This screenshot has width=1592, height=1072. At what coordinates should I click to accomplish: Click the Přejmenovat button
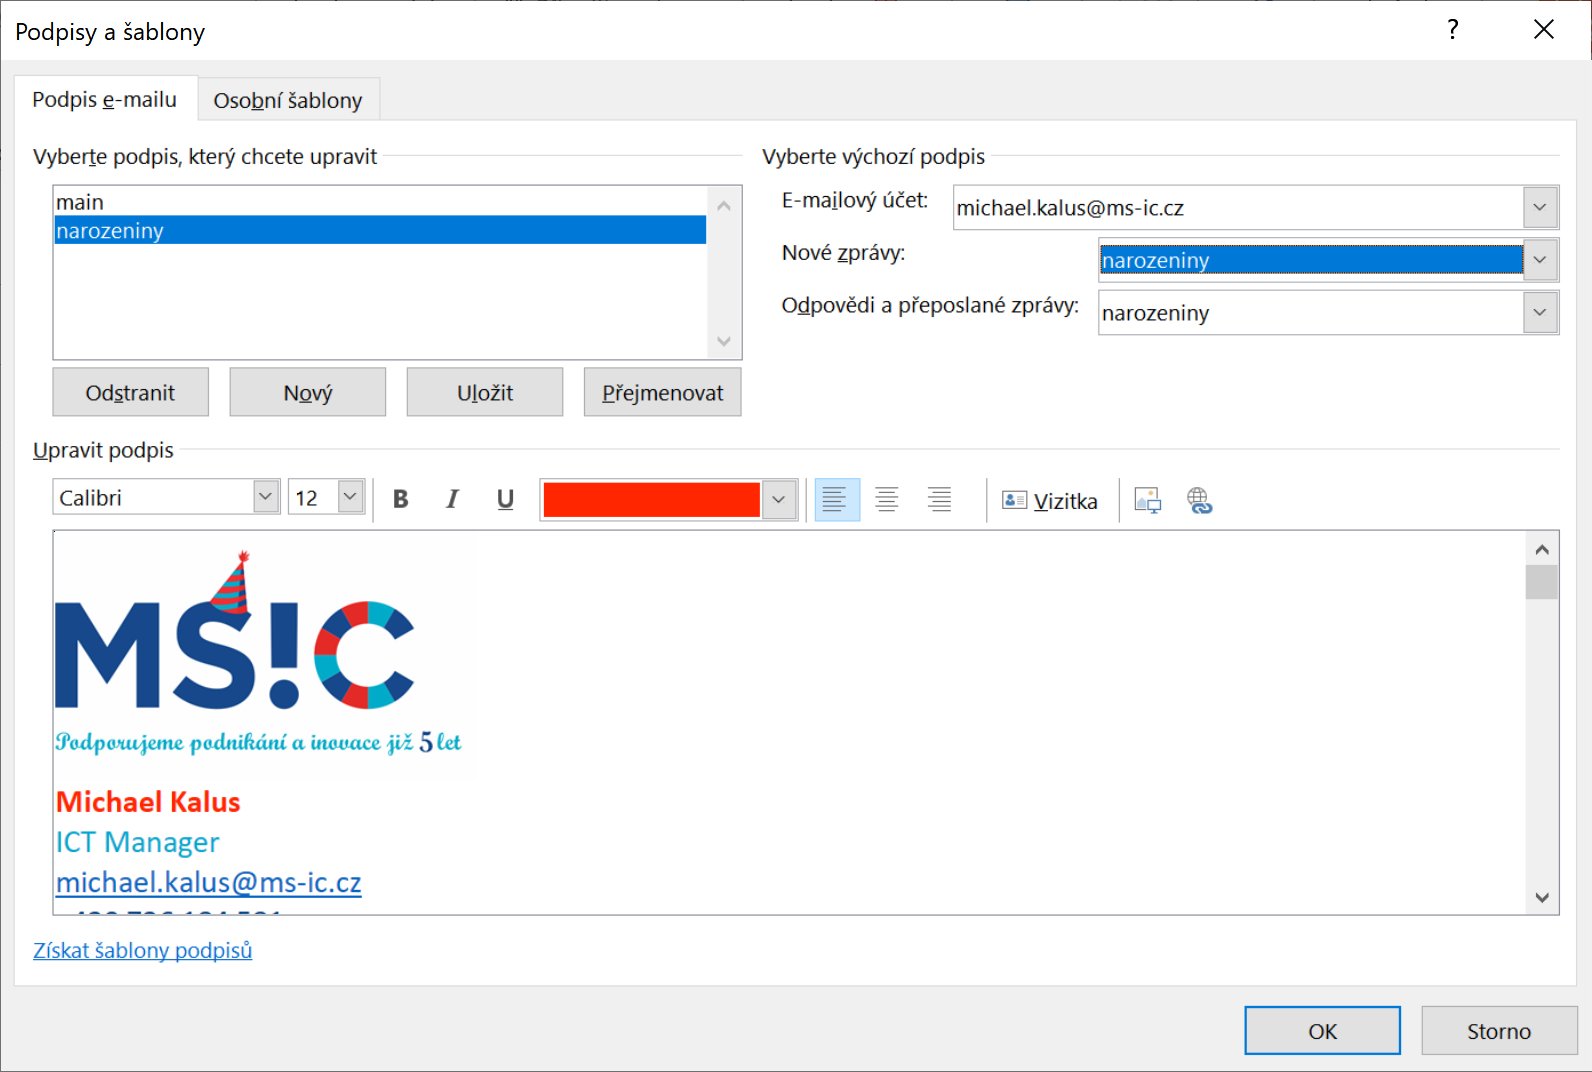[x=662, y=392]
